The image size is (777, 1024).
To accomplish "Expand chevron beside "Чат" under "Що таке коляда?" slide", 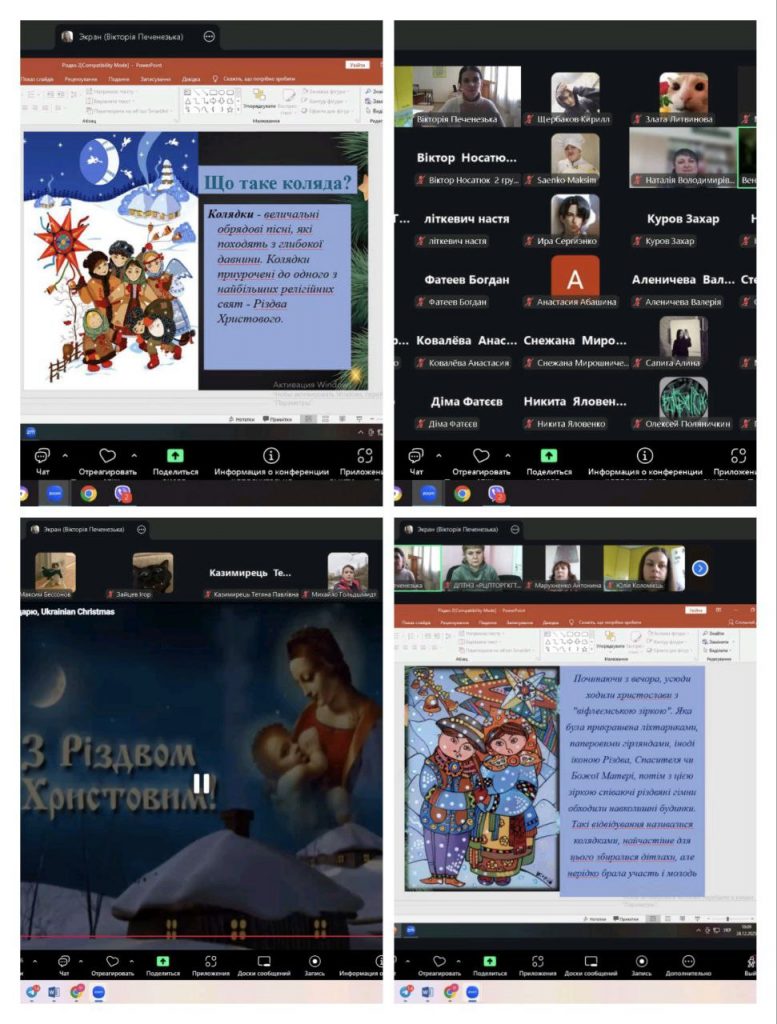I will 65,456.
